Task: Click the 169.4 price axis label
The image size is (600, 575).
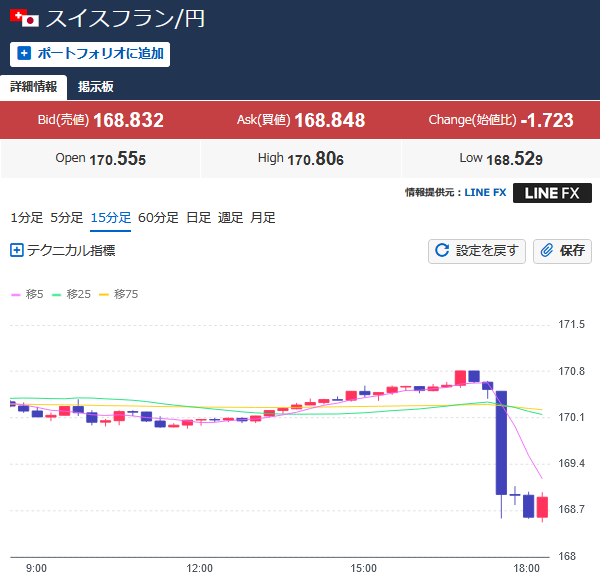Action: pos(572,463)
